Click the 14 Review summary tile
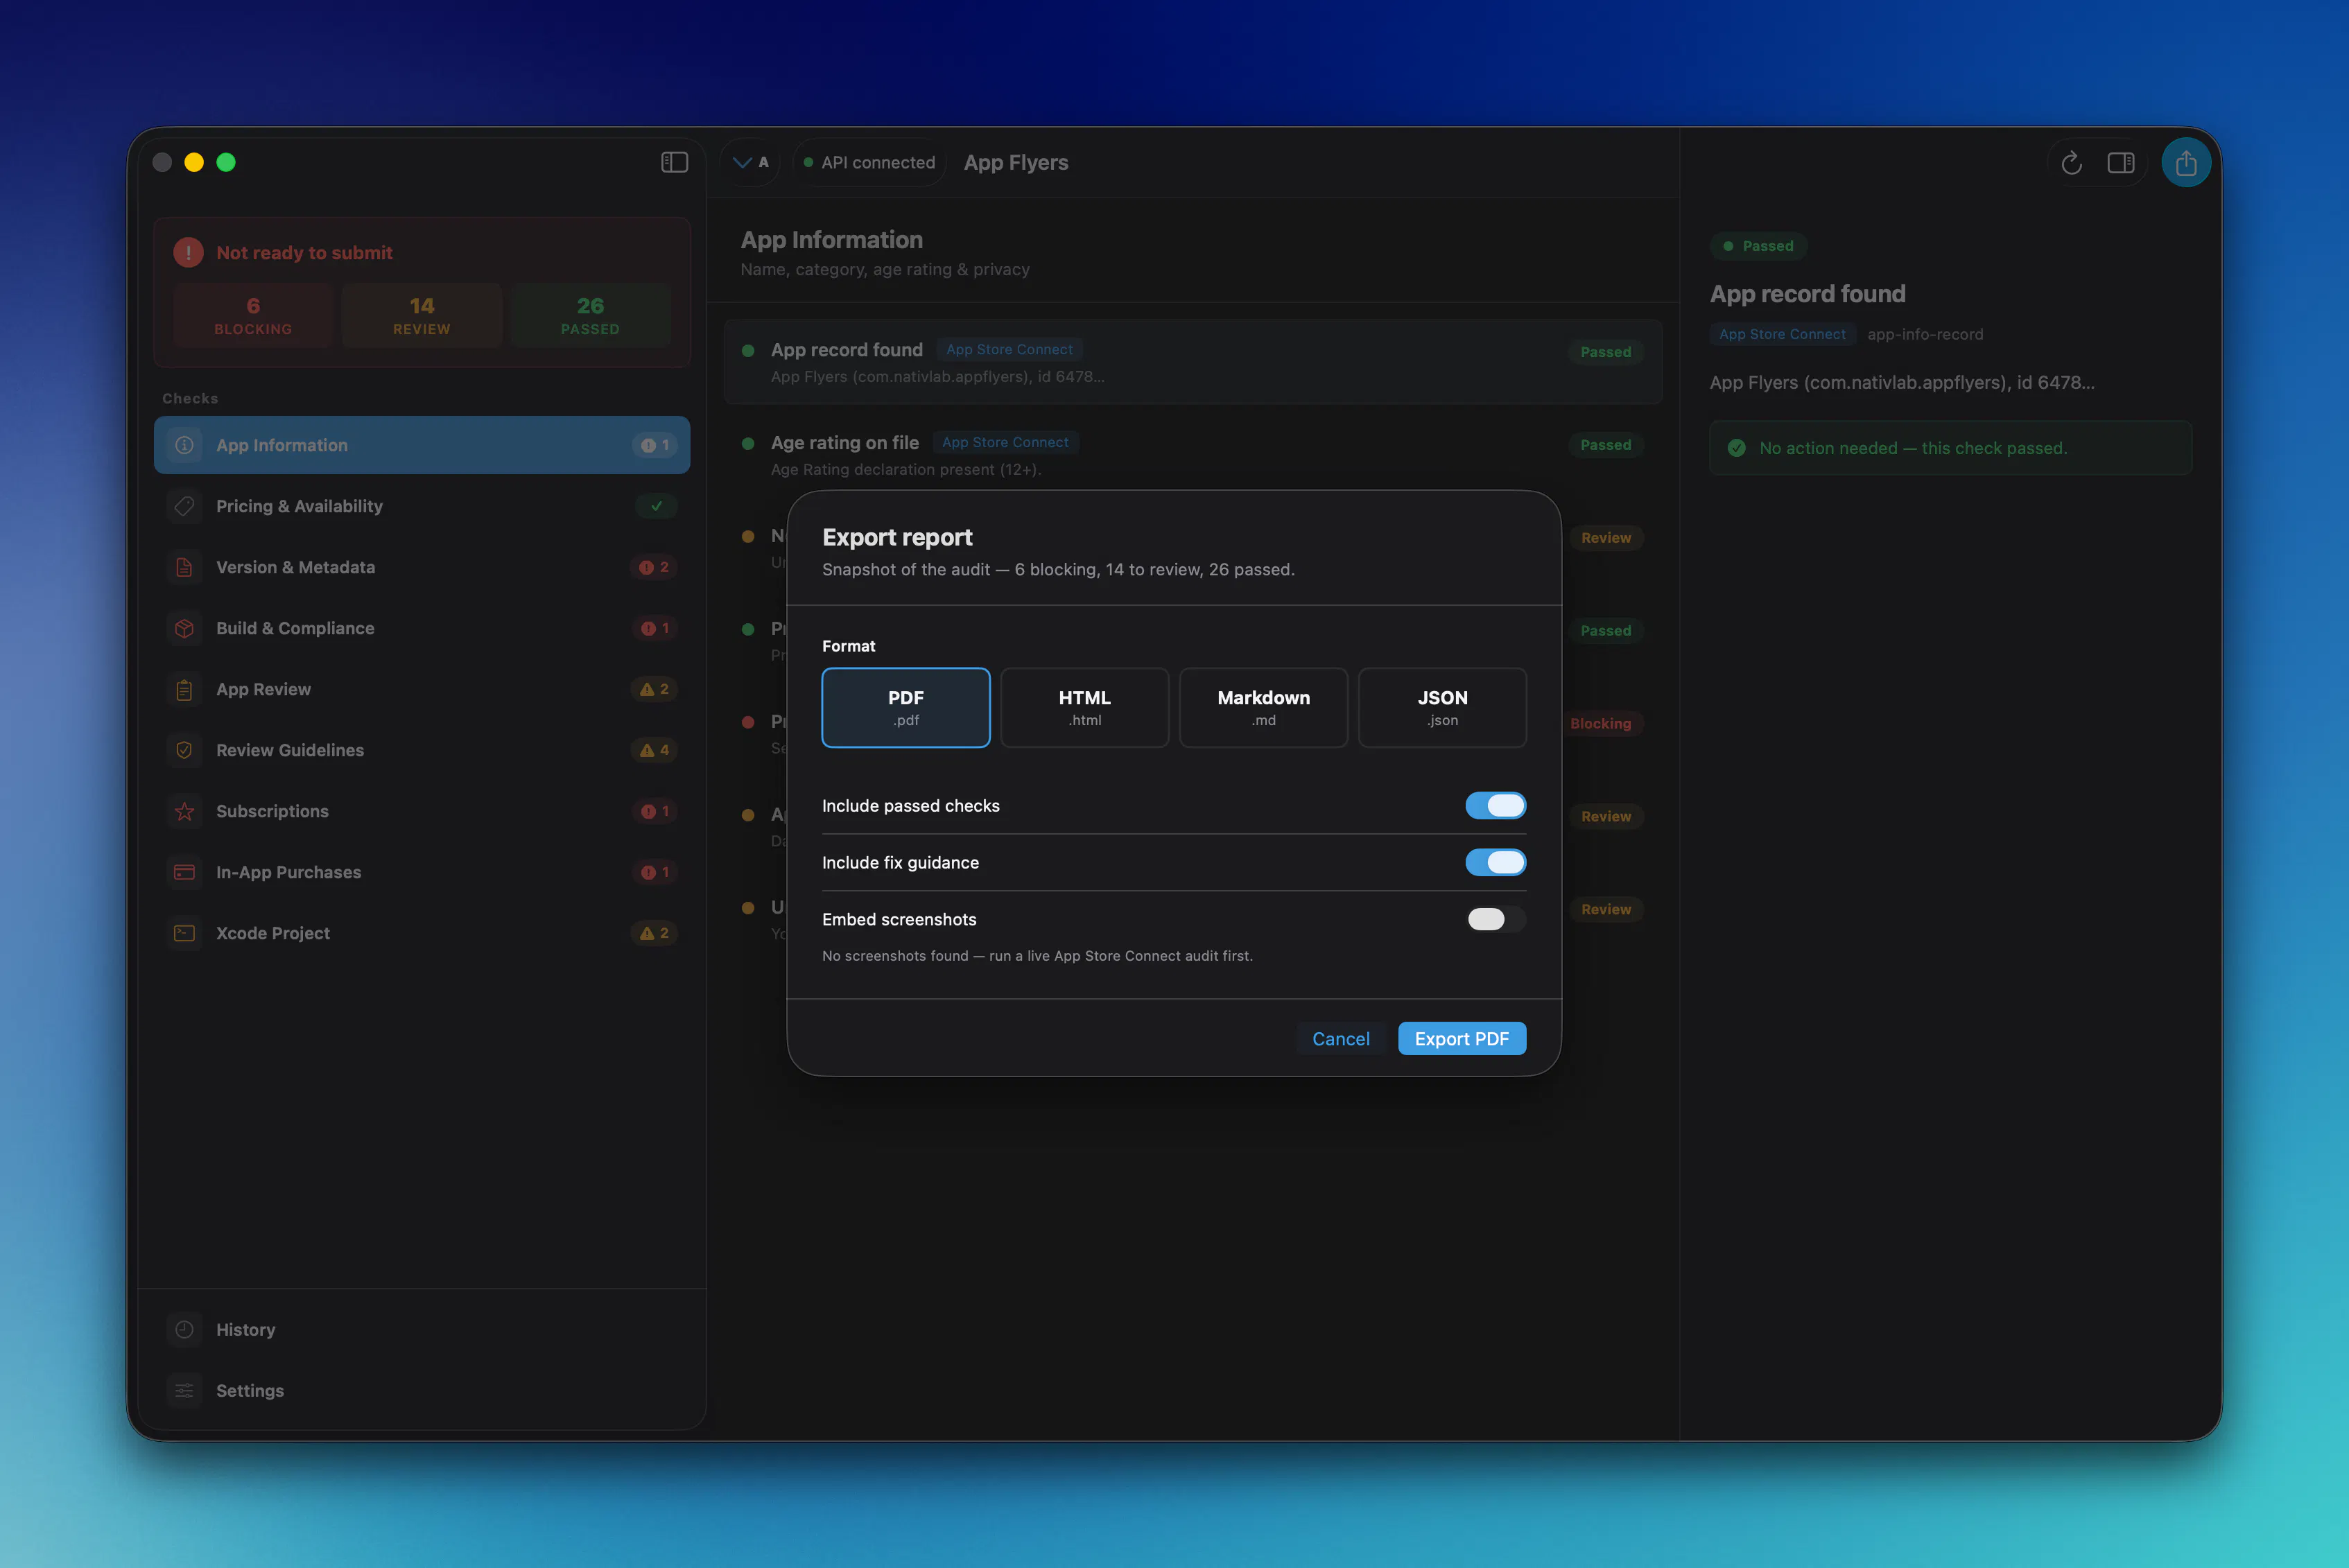Image resolution: width=2349 pixels, height=1568 pixels. click(x=422, y=315)
